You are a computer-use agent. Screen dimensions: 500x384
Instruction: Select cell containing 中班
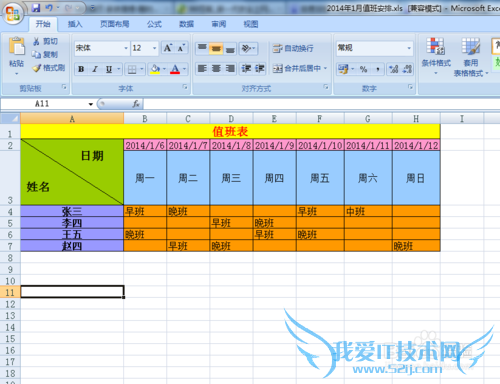(368, 211)
